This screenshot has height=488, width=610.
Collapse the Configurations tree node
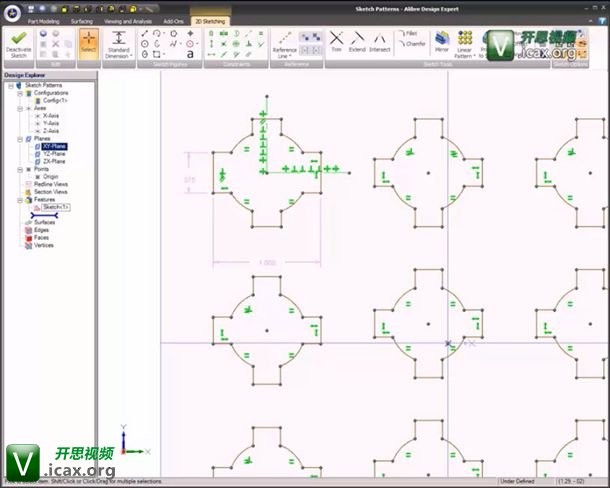[20, 93]
